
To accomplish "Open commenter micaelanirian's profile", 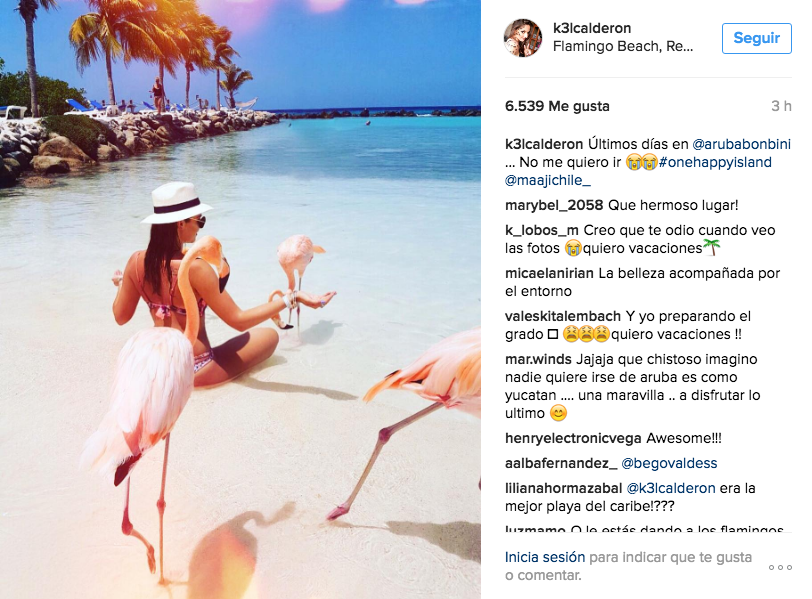I will [549, 273].
